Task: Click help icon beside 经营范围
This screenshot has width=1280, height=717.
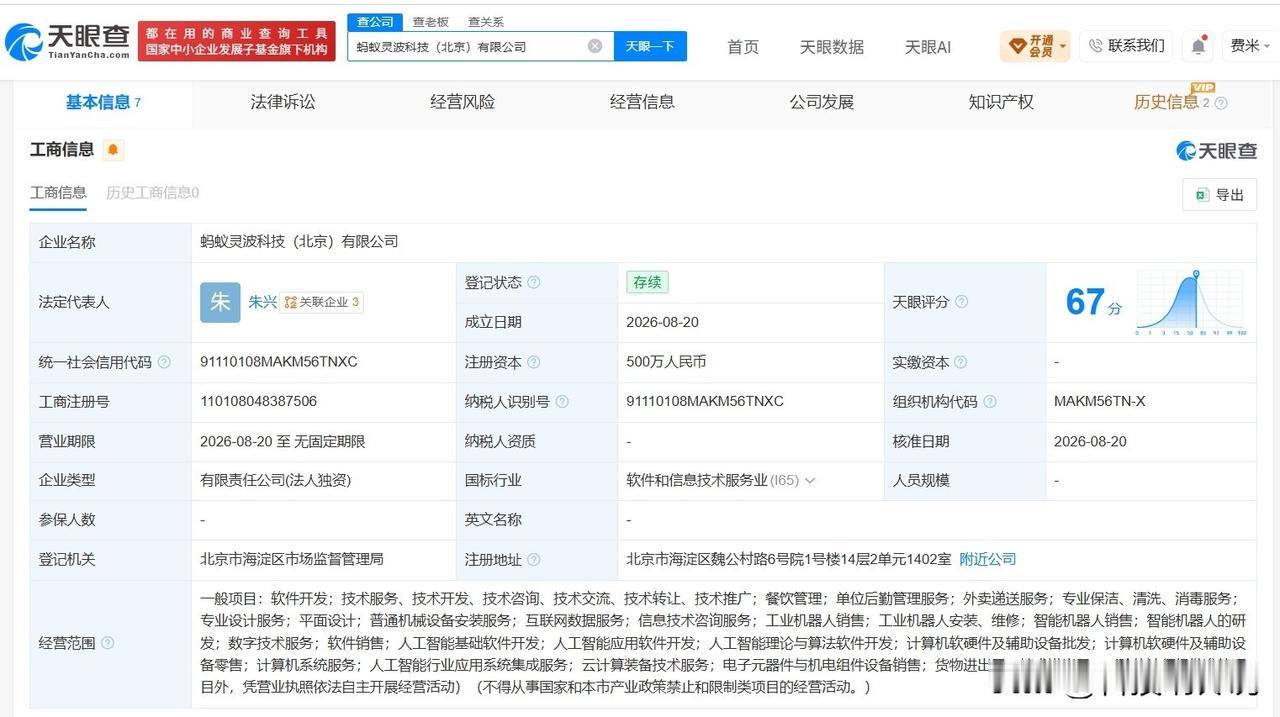Action: [x=107, y=643]
